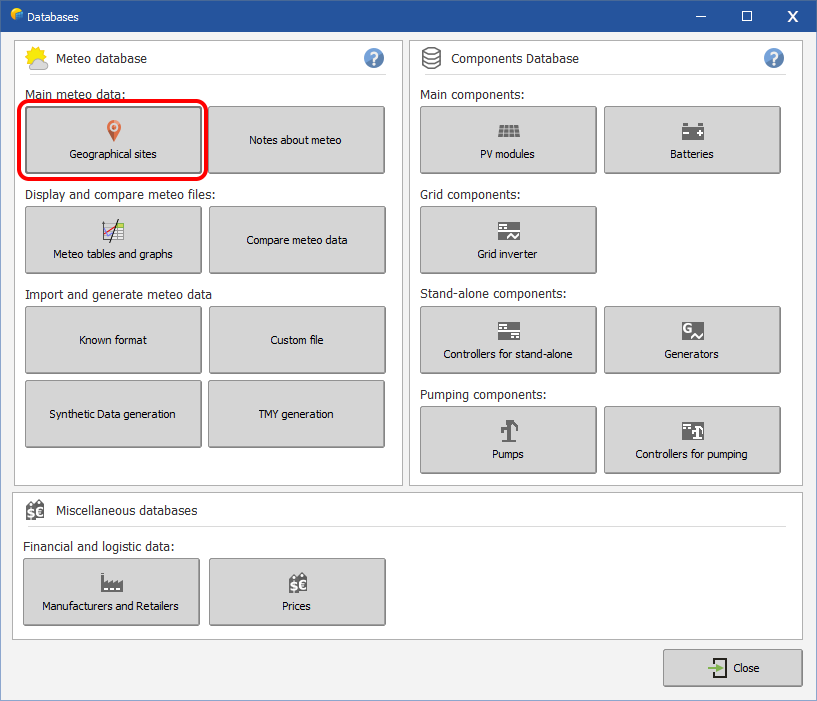Open Manufacturers and Retailers data
Screen dimensions: 817x701
coord(111,592)
